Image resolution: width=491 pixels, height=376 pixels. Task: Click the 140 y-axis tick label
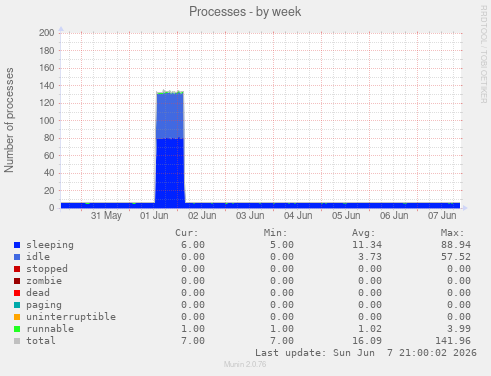(46, 86)
